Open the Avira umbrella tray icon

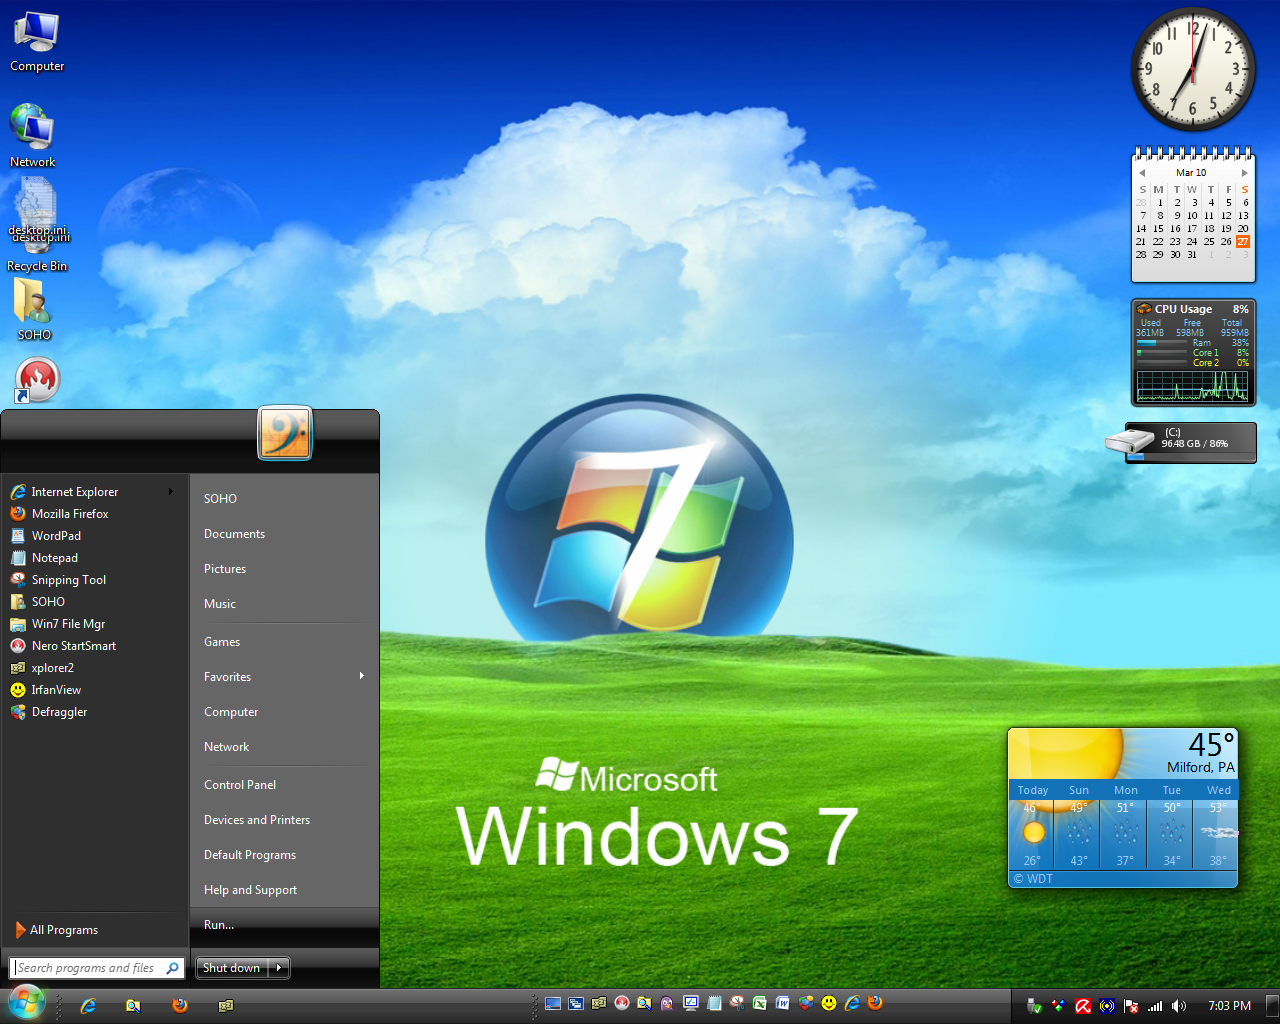tap(1083, 1006)
